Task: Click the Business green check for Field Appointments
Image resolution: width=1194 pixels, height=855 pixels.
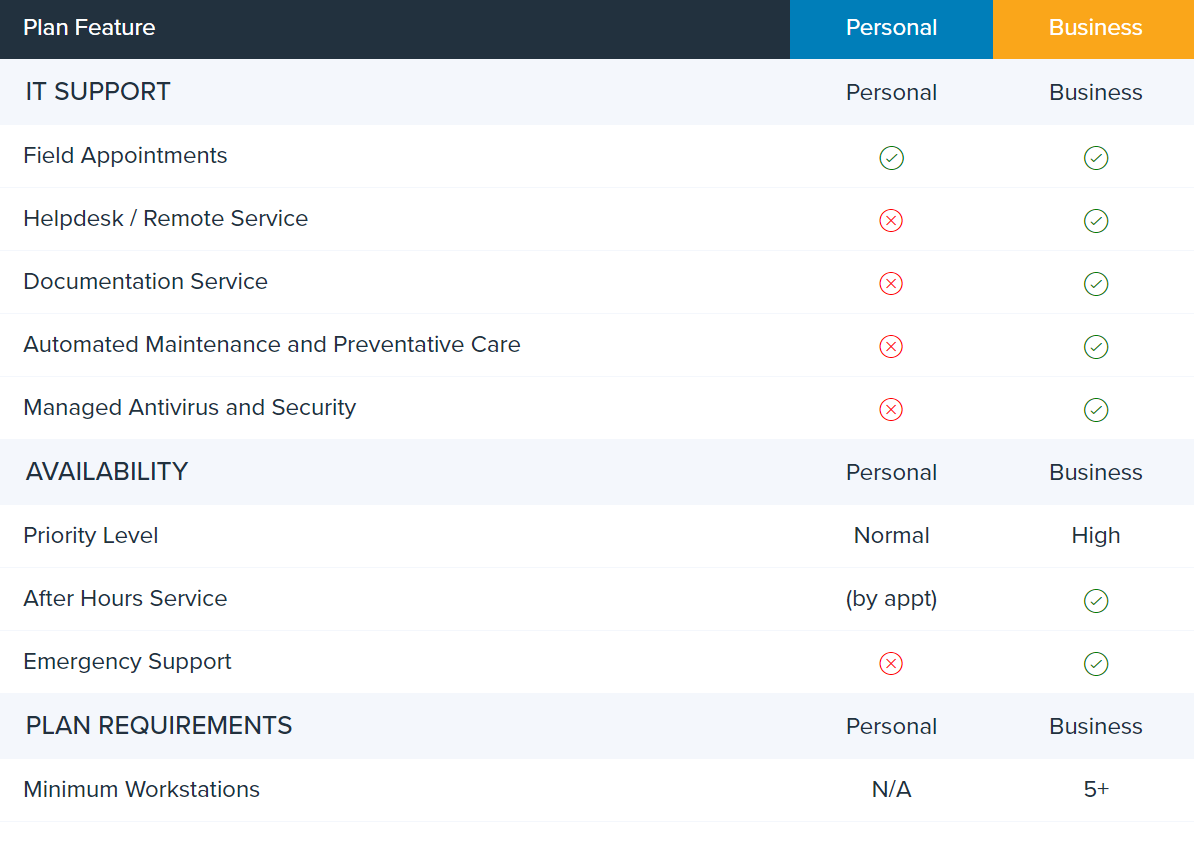Action: click(x=1096, y=158)
